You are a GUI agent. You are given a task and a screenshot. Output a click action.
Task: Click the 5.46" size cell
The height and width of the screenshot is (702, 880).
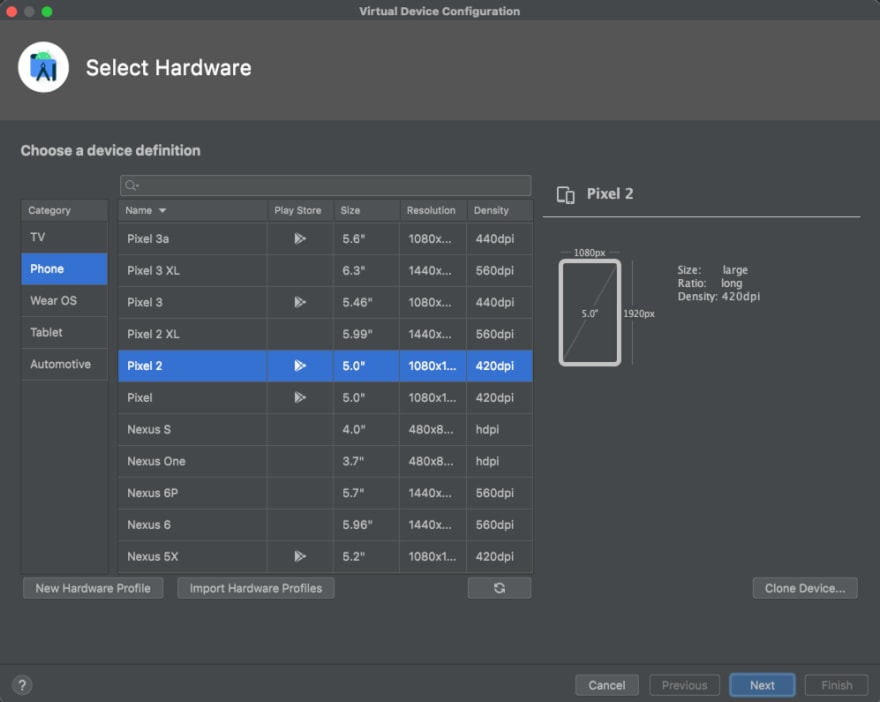point(366,302)
